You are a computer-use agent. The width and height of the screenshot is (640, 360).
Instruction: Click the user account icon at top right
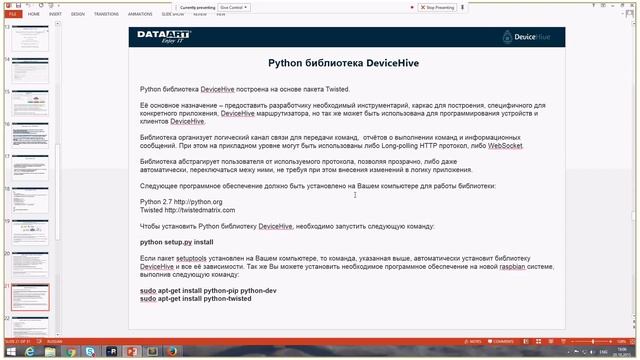coord(629,14)
